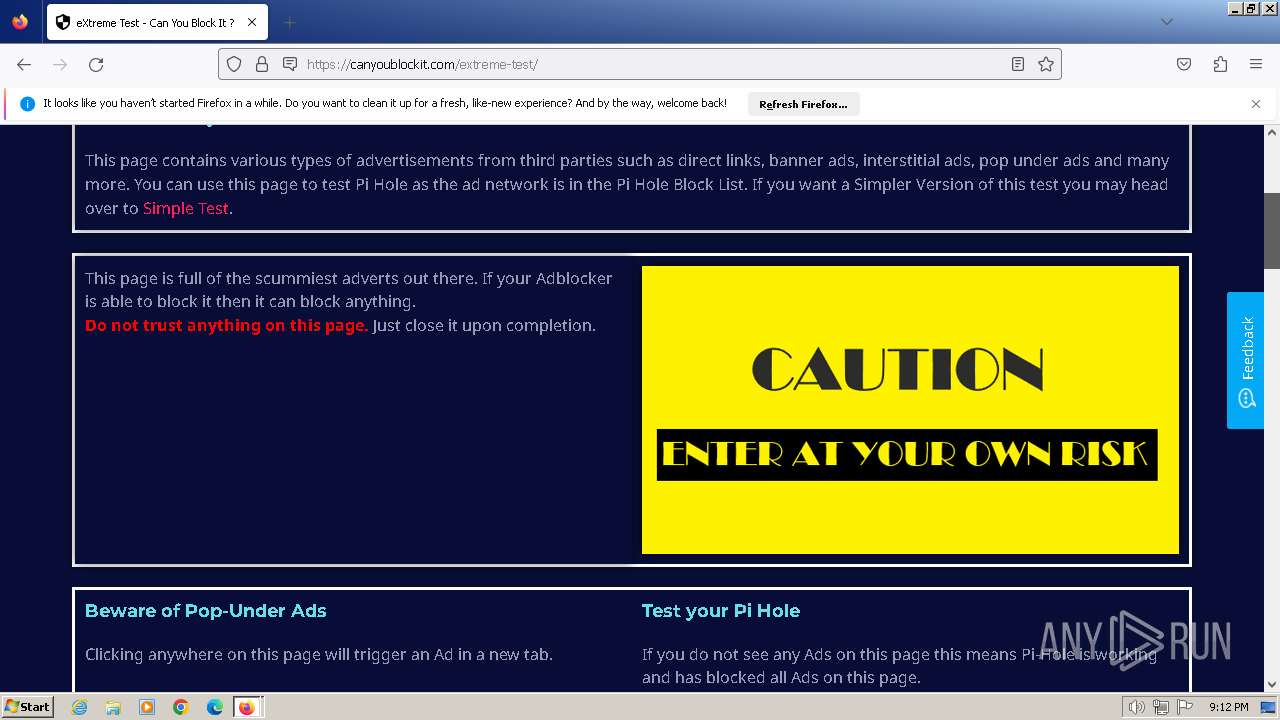The width and height of the screenshot is (1280, 720).
Task: Go forward one page
Action: click(x=60, y=64)
